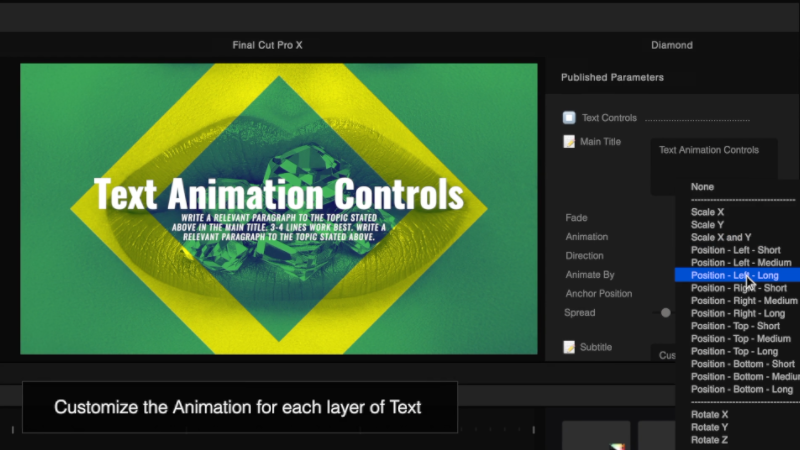Select Position - Right - Medium
Image resolution: width=800 pixels, height=450 pixels.
tap(744, 301)
